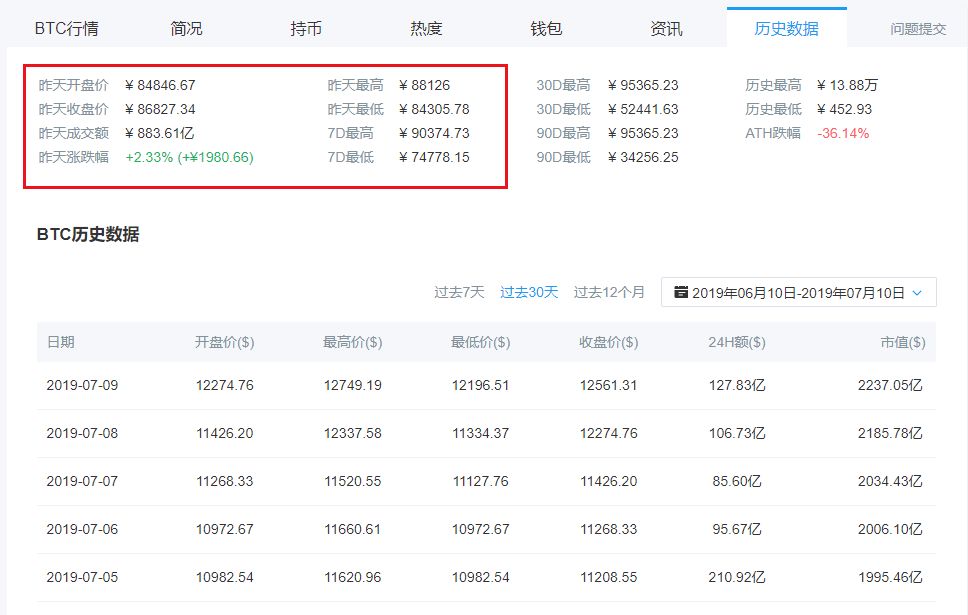The image size is (968, 615).
Task: Click the 90D最低 value ¥34256.25
Action: [x=643, y=157]
